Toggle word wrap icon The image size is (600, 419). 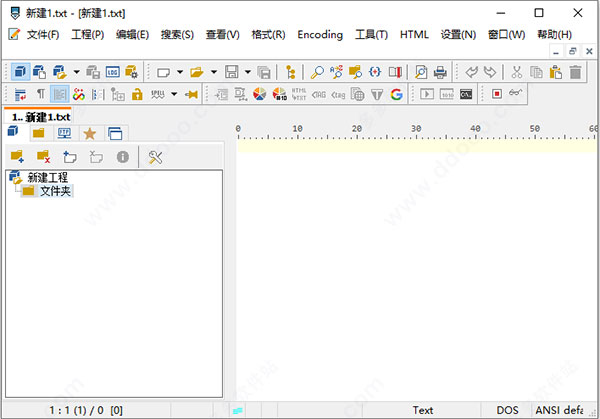(x=20, y=94)
